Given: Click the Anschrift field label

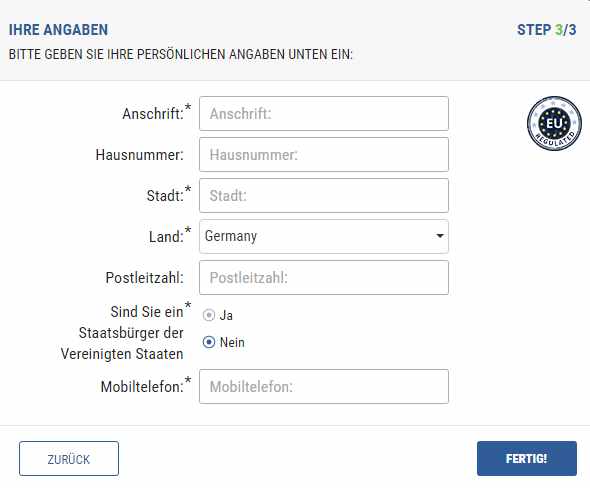Looking at the screenshot, I should tap(153, 113).
